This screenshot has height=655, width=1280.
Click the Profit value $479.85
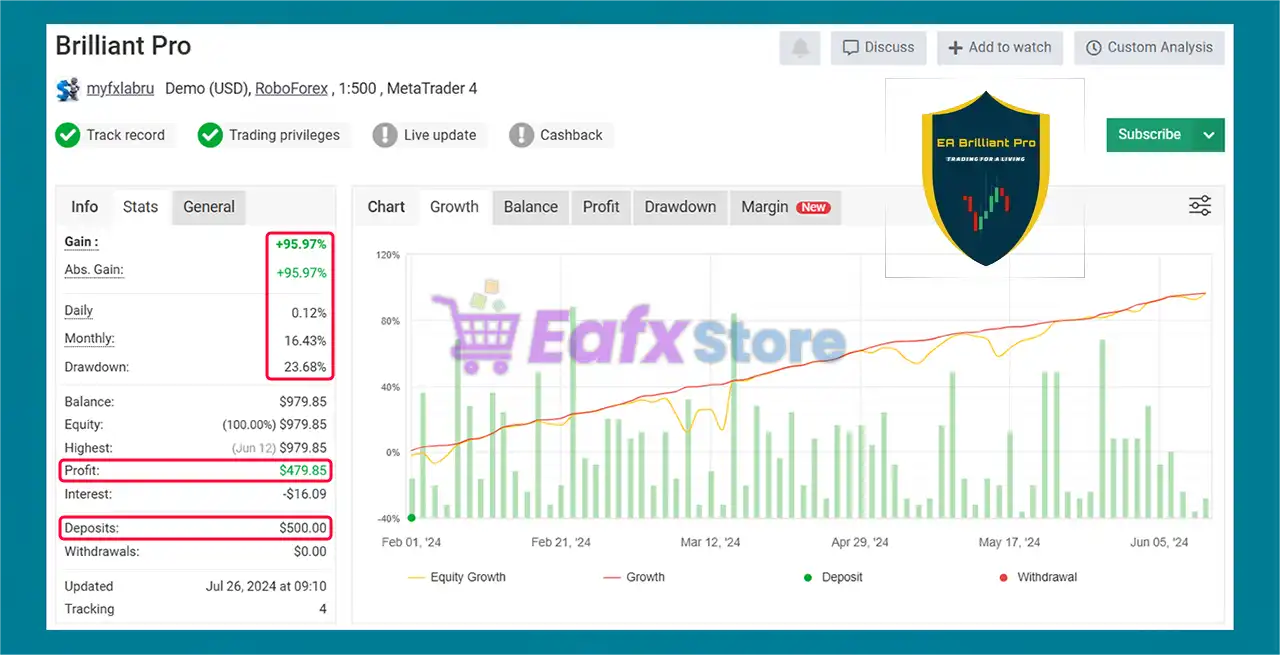point(302,471)
